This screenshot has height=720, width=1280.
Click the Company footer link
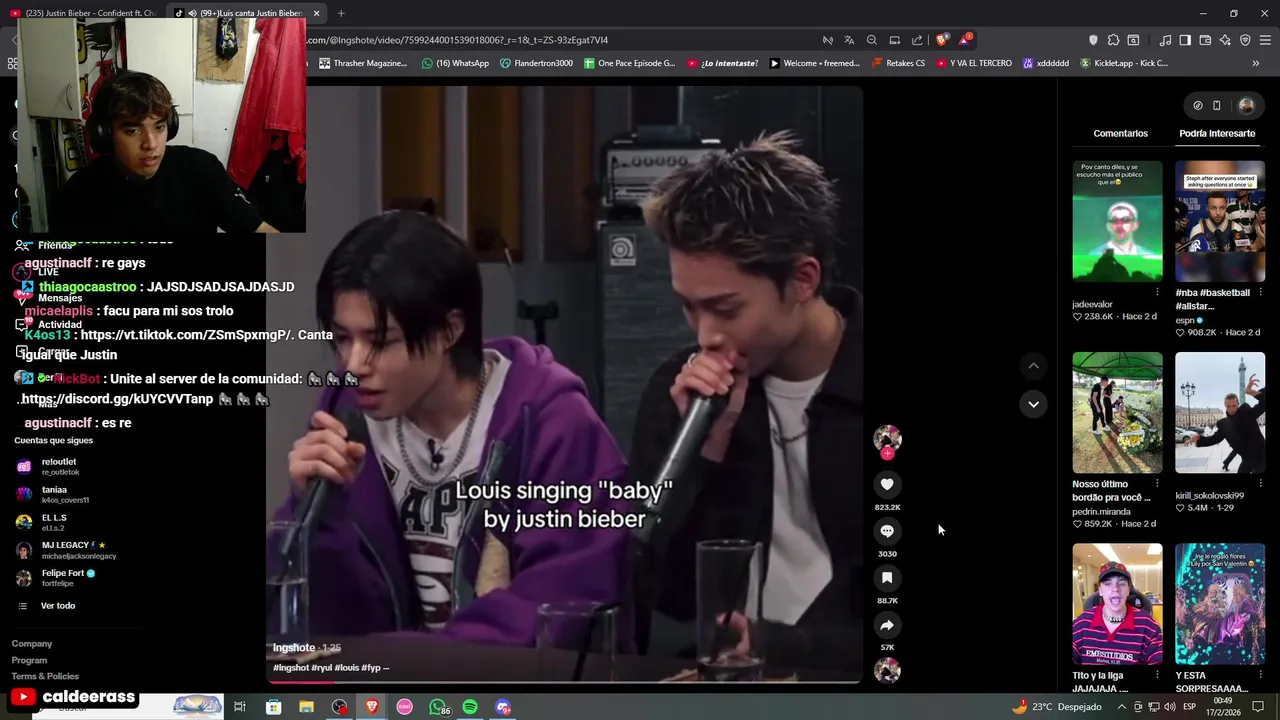pyautogui.click(x=32, y=644)
